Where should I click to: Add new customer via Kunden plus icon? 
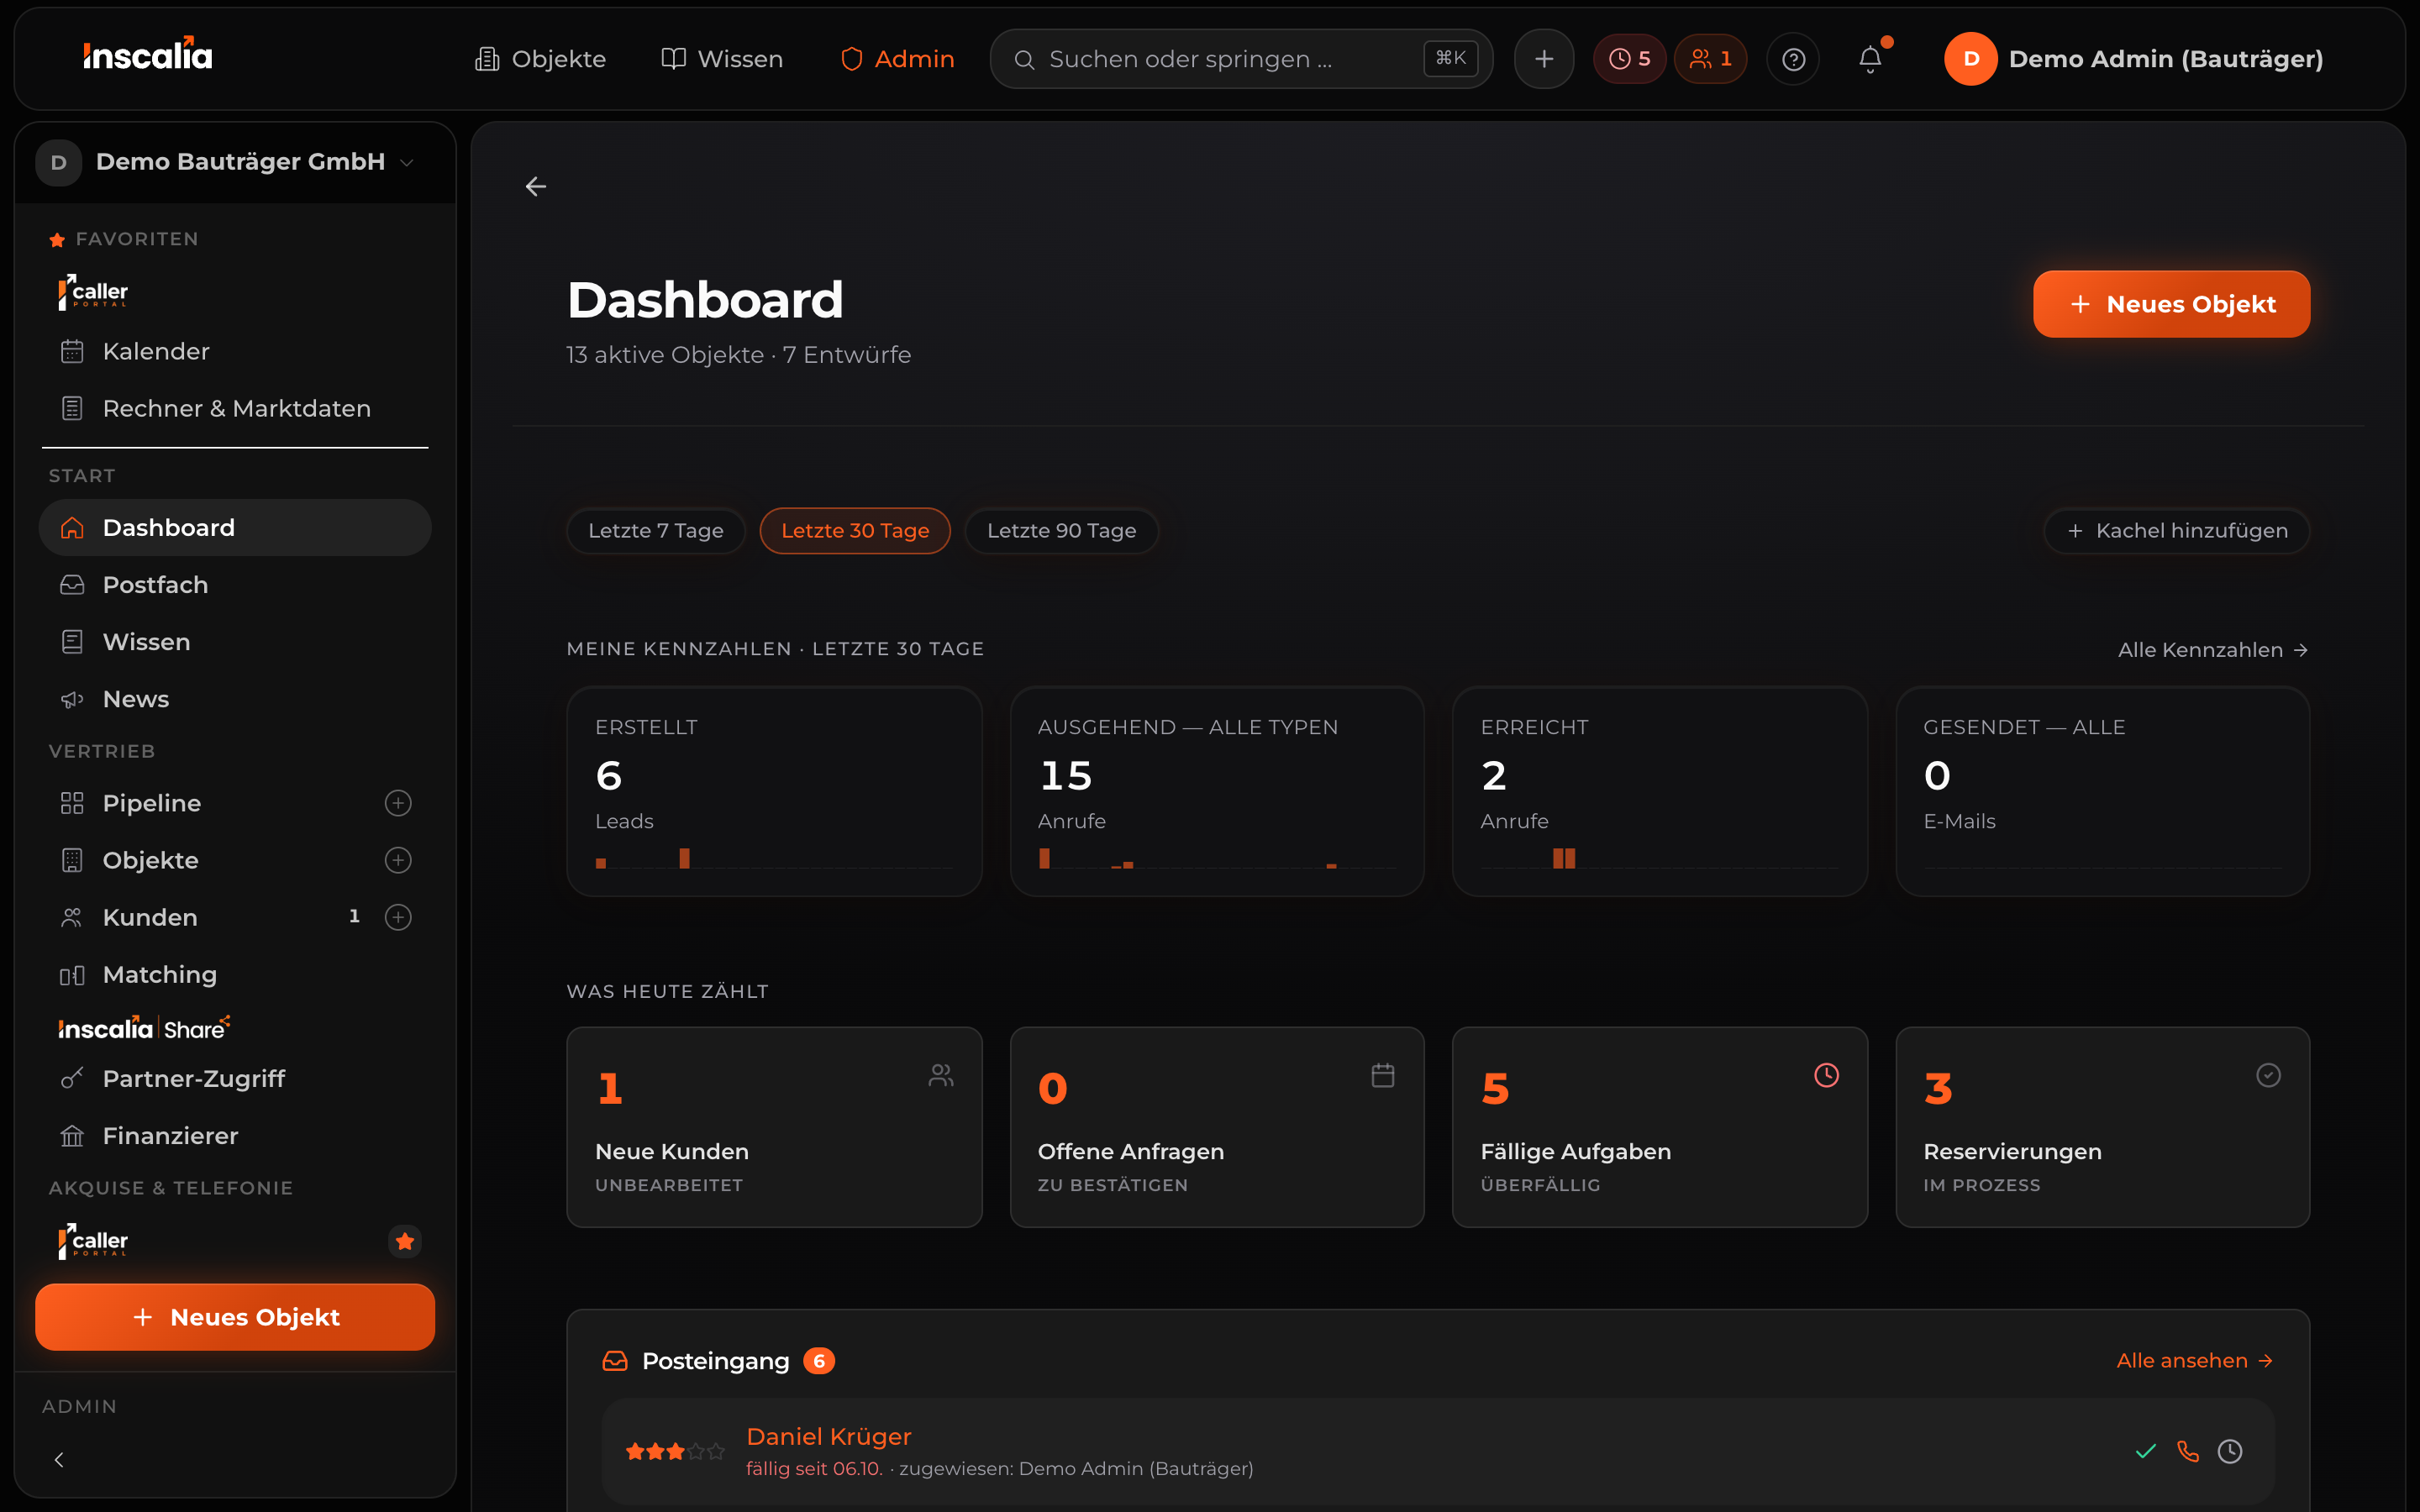coord(398,917)
